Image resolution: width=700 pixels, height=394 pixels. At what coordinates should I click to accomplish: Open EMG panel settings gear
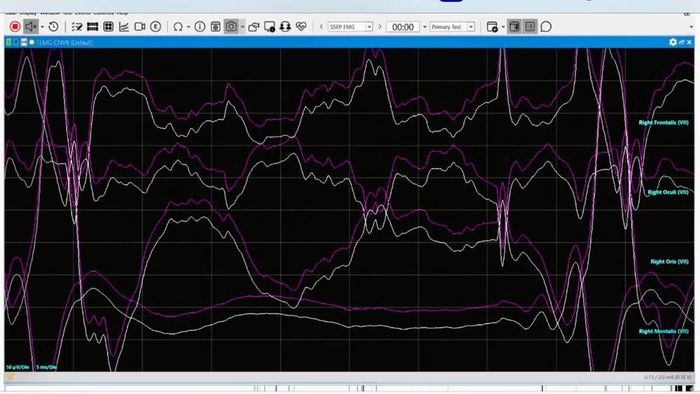point(673,42)
